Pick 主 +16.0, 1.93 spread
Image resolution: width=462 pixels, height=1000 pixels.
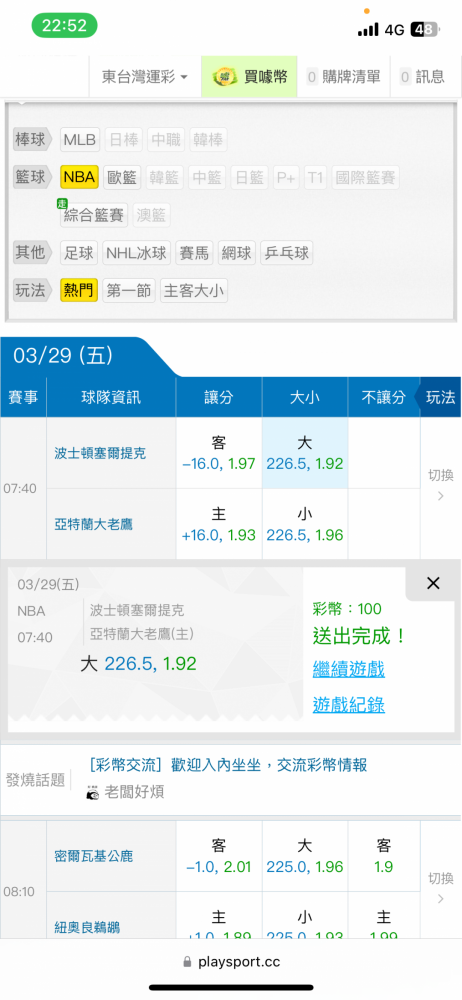219,525
